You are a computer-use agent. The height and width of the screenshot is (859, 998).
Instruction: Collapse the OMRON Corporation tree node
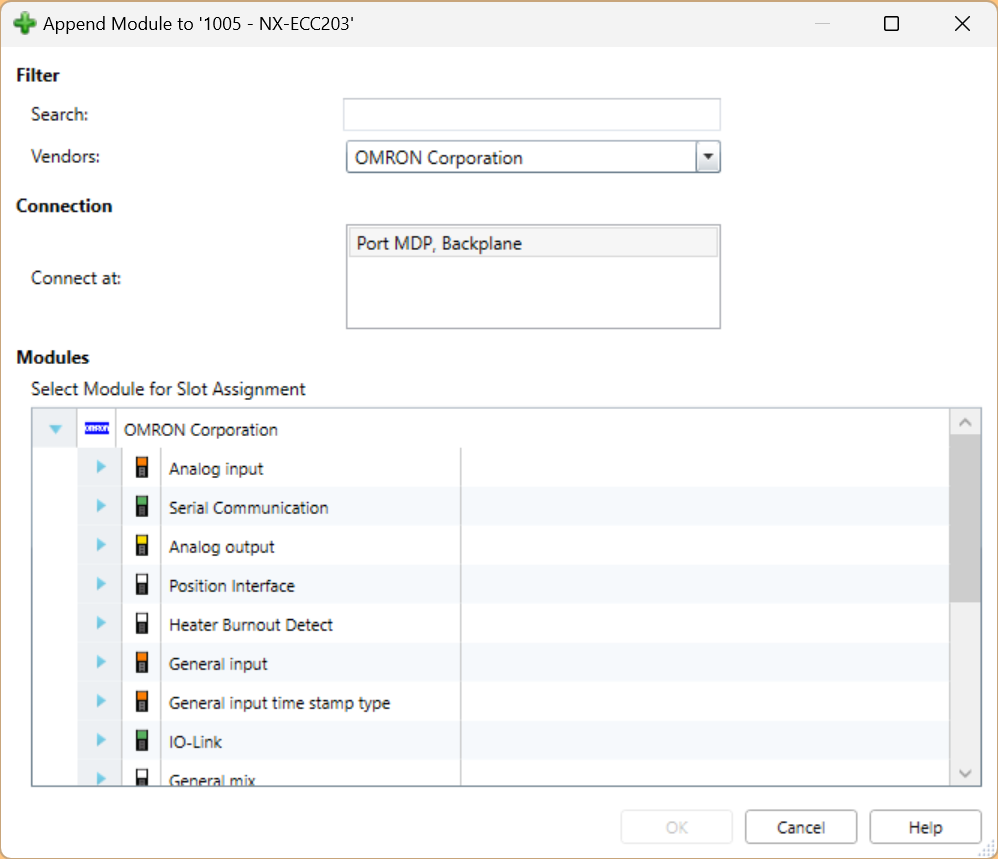point(55,430)
